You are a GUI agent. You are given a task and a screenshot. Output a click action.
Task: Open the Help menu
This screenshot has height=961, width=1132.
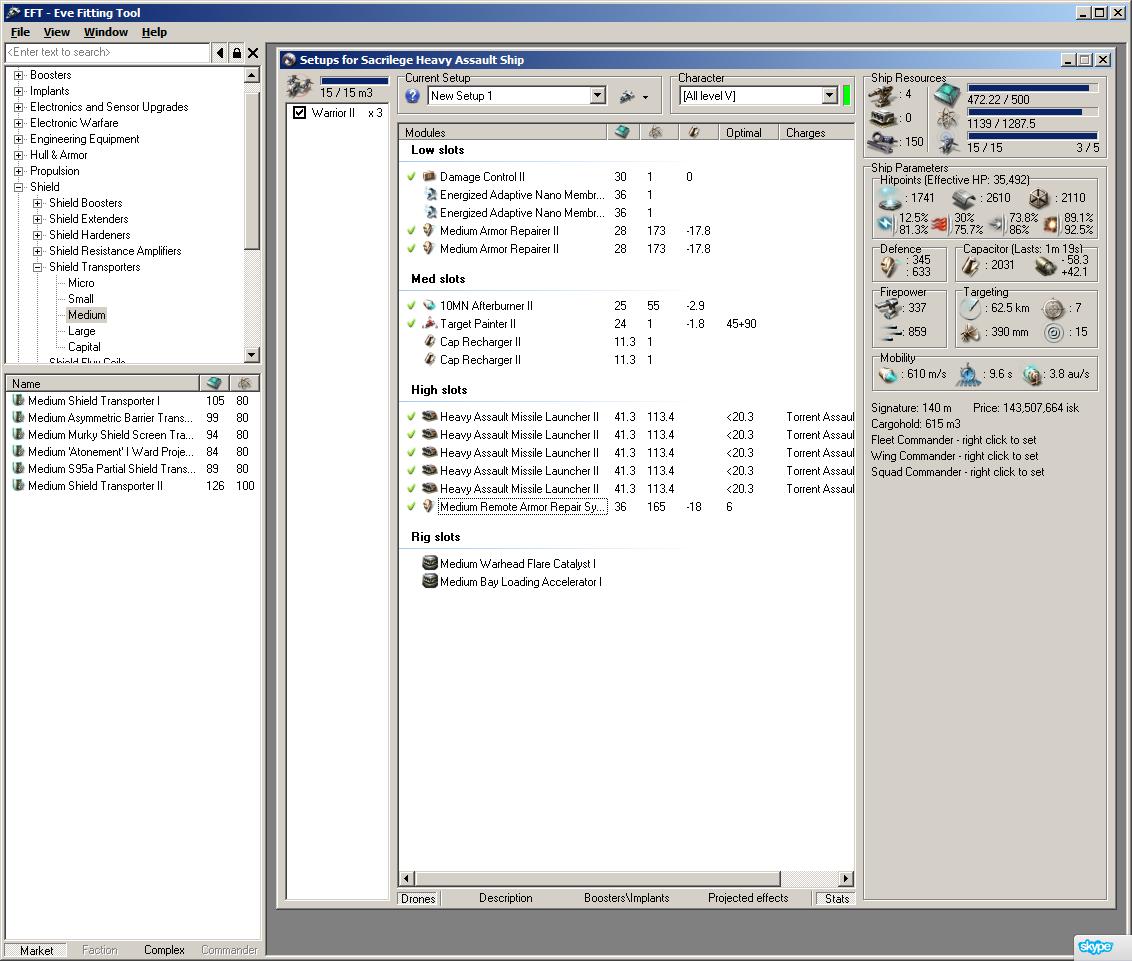coord(154,32)
